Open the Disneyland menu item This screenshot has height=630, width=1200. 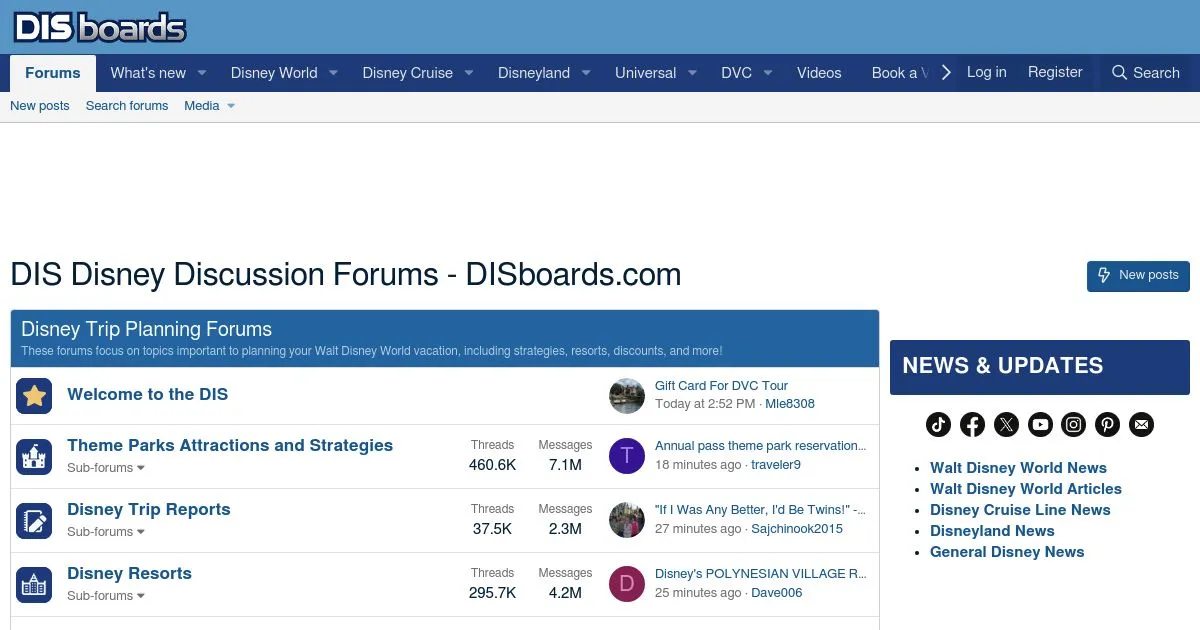click(534, 73)
